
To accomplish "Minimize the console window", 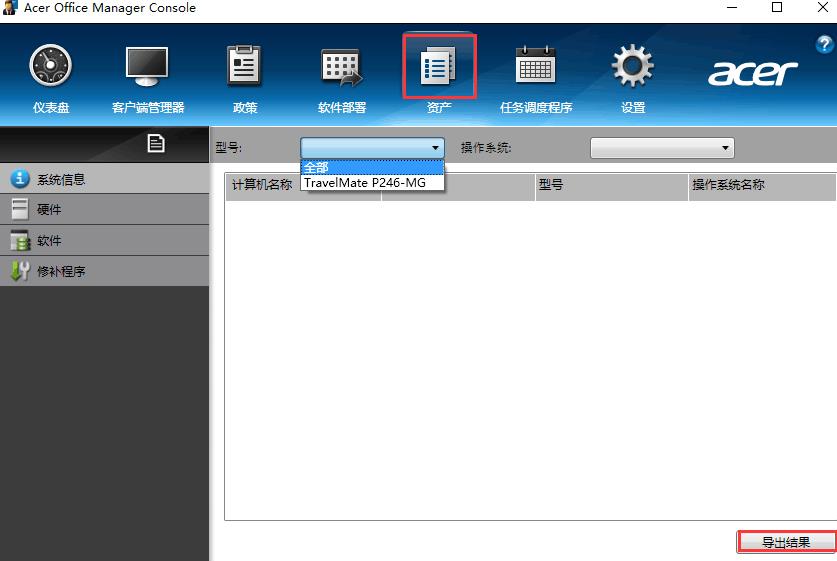I will [732, 7].
